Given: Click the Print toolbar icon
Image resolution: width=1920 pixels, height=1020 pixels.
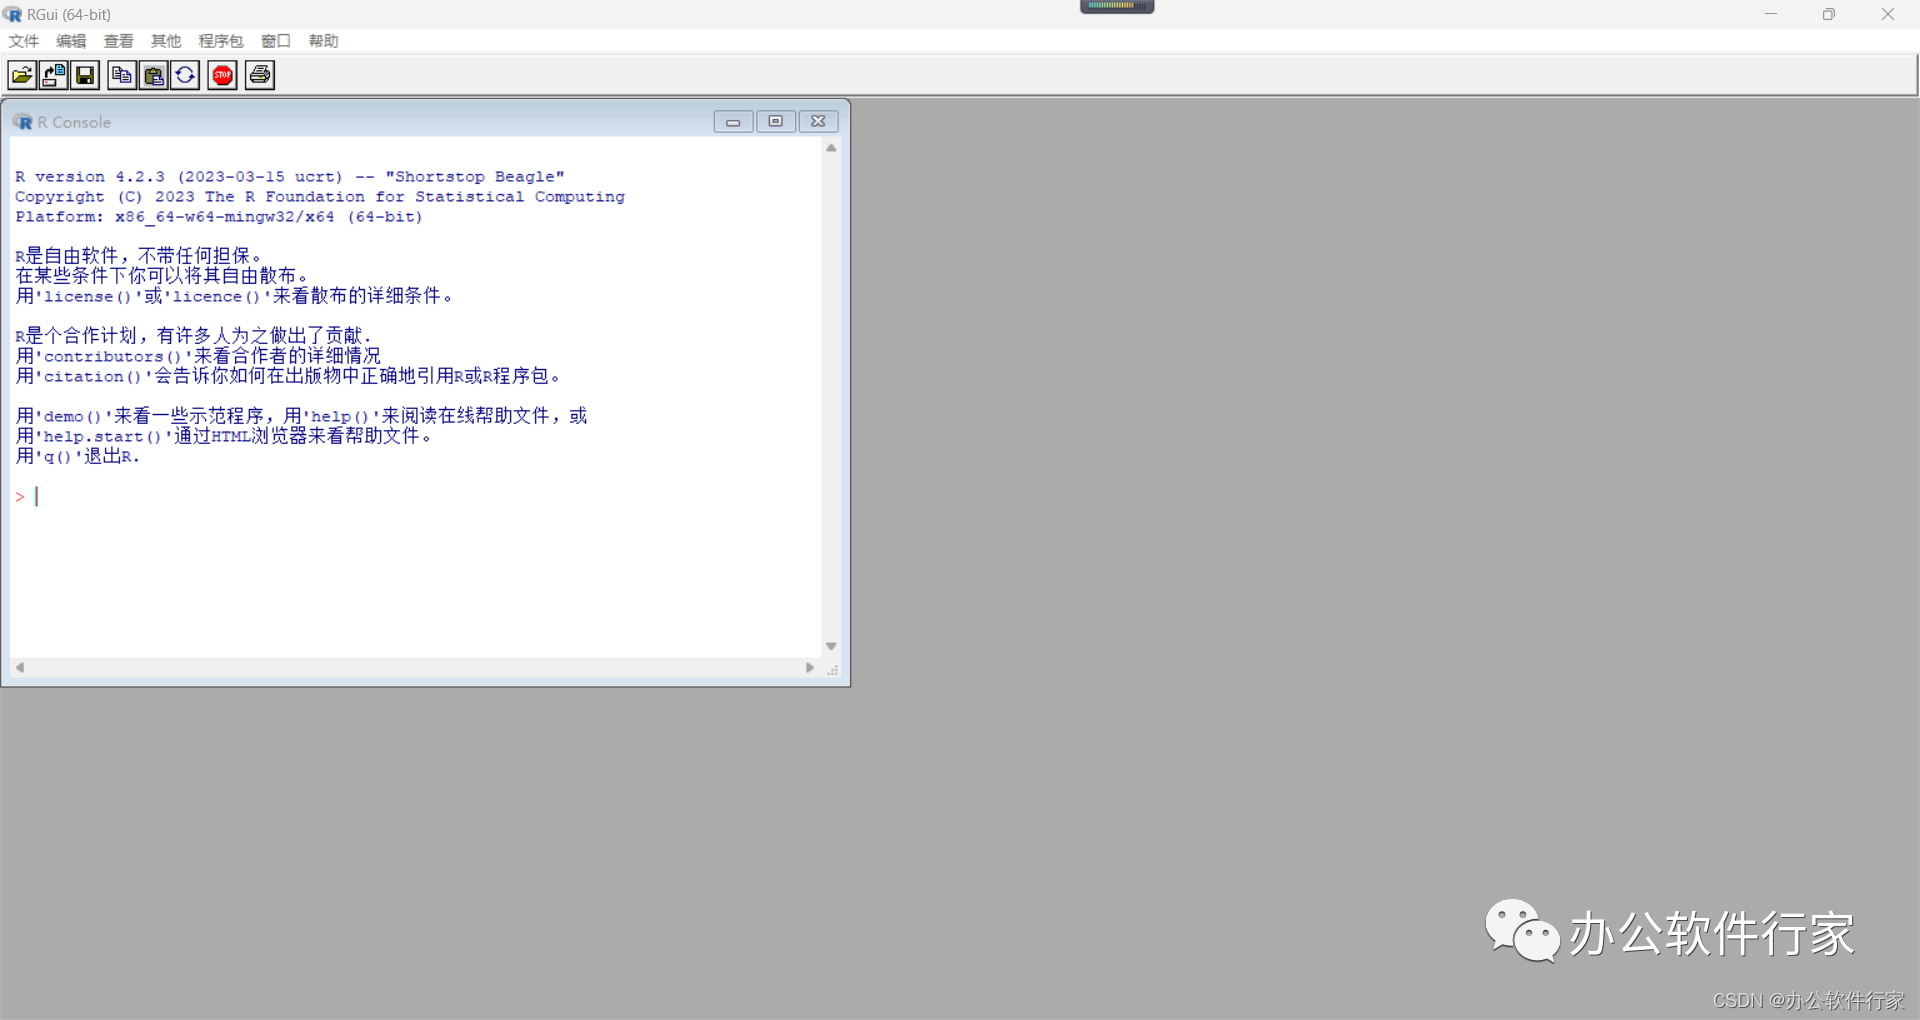Looking at the screenshot, I should pos(260,75).
